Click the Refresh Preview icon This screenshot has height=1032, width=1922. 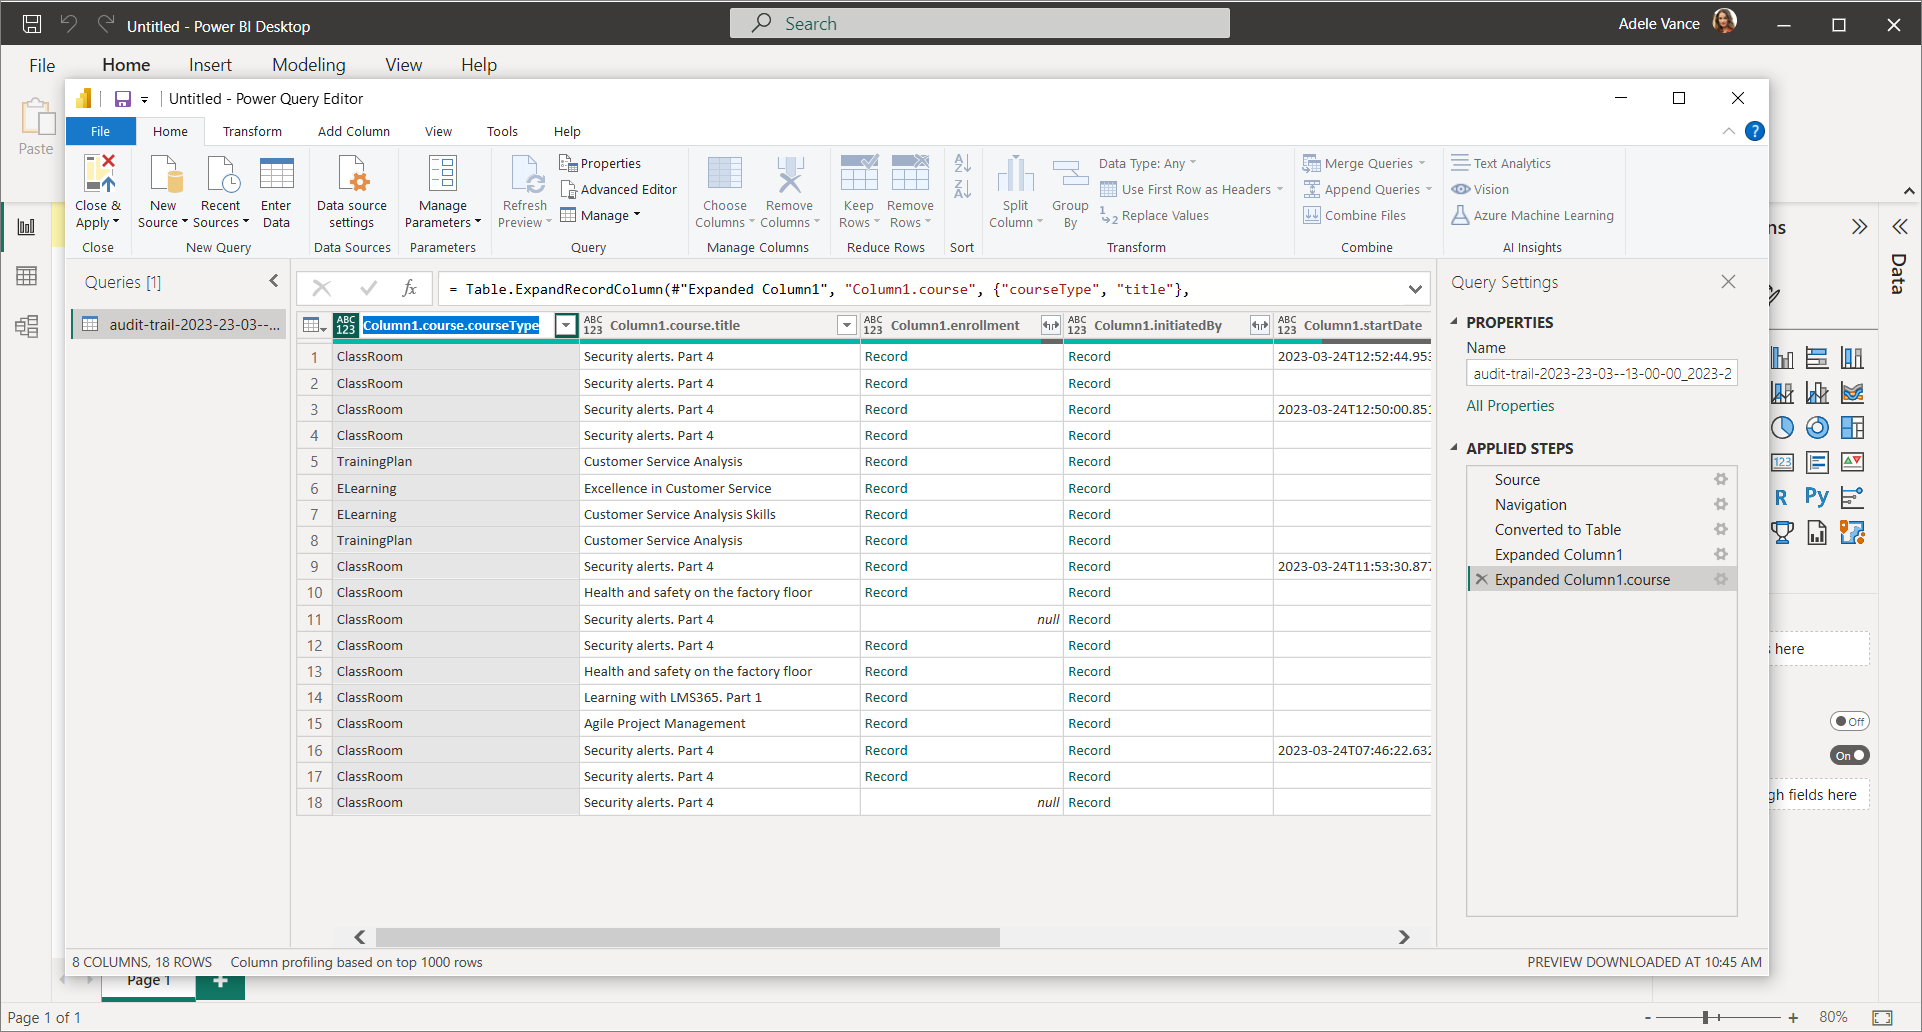point(526,174)
